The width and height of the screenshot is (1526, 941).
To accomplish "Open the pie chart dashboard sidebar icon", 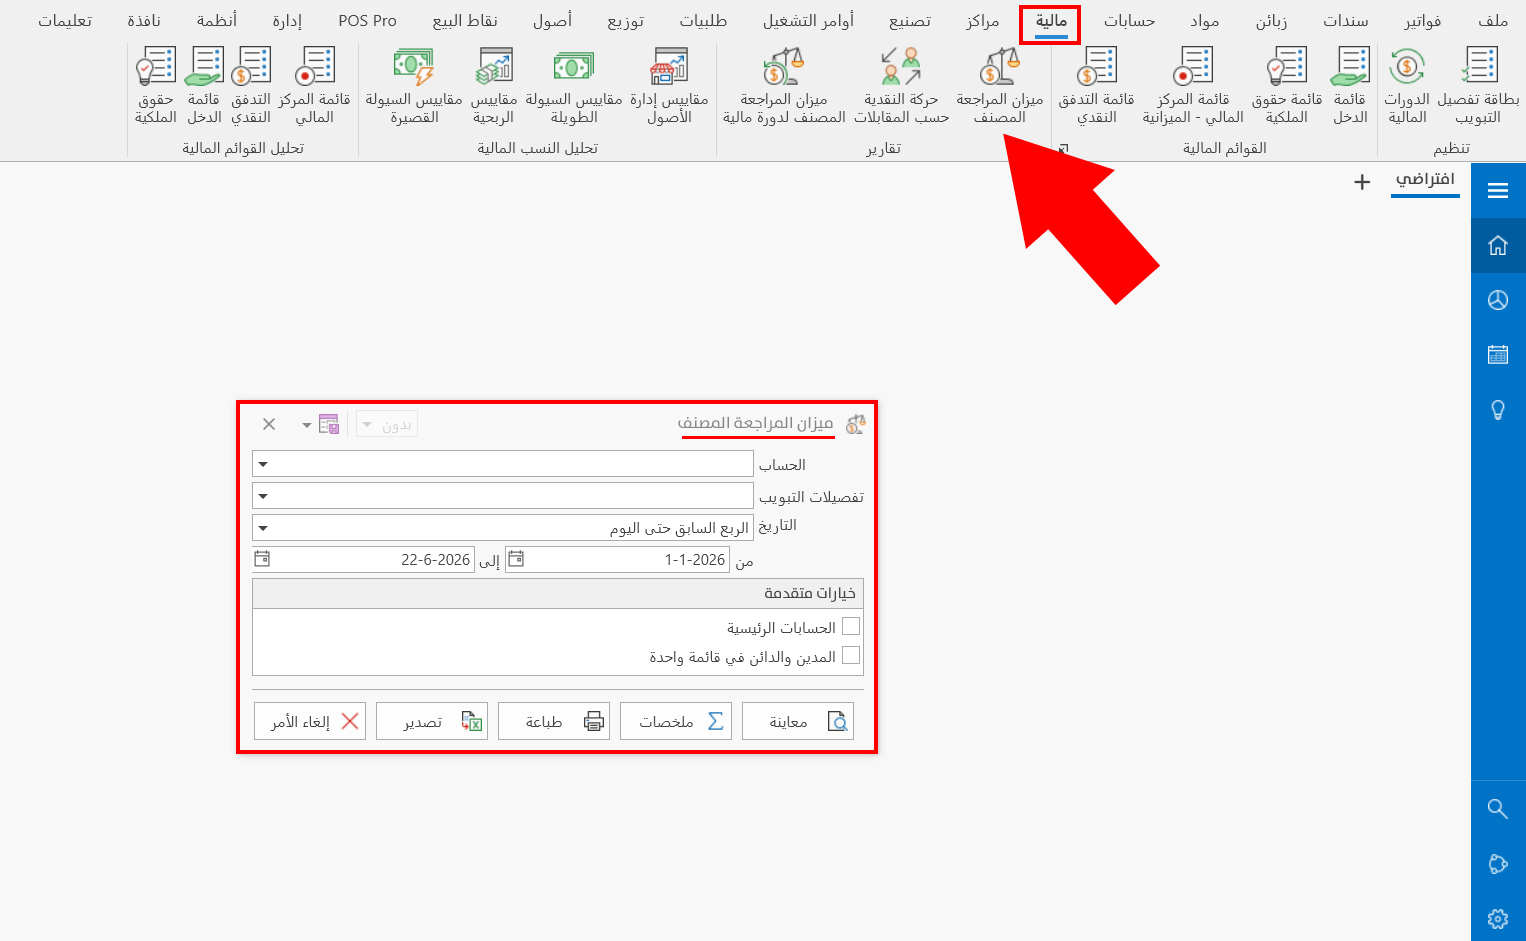I will pos(1498,300).
